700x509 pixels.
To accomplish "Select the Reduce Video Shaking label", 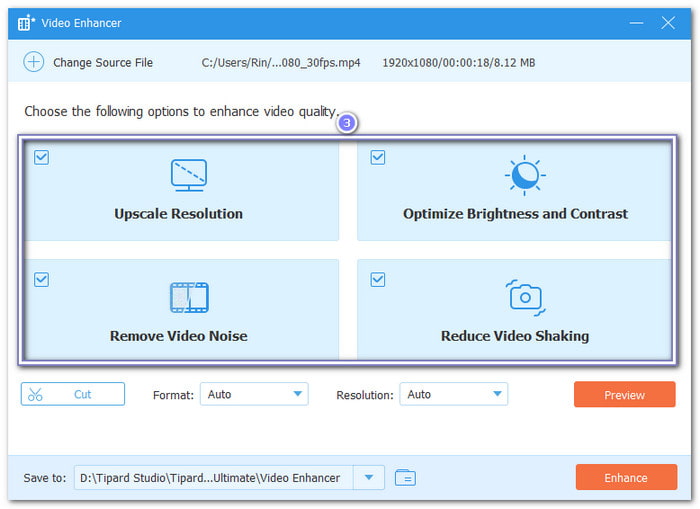I will click(515, 336).
